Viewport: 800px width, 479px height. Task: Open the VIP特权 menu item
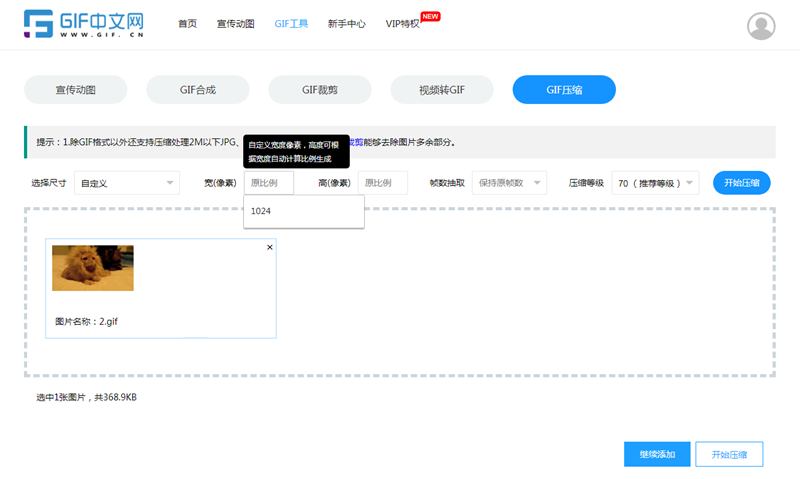coord(402,24)
